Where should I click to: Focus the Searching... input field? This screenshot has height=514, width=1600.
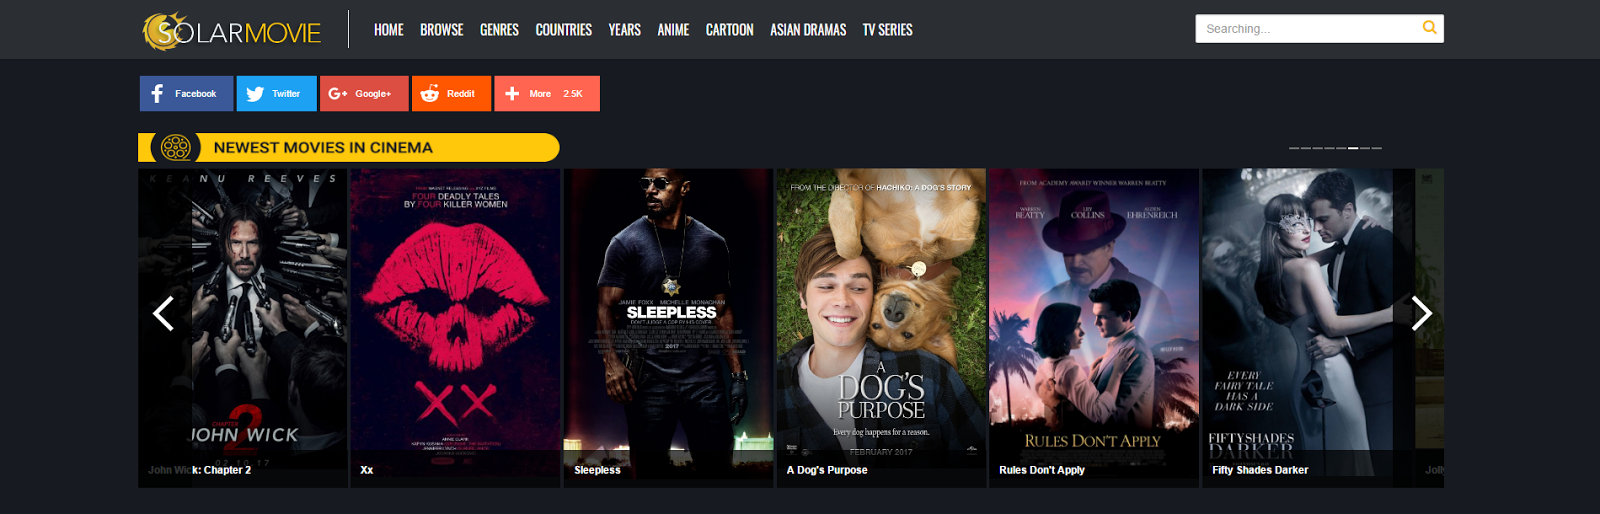(1308, 29)
